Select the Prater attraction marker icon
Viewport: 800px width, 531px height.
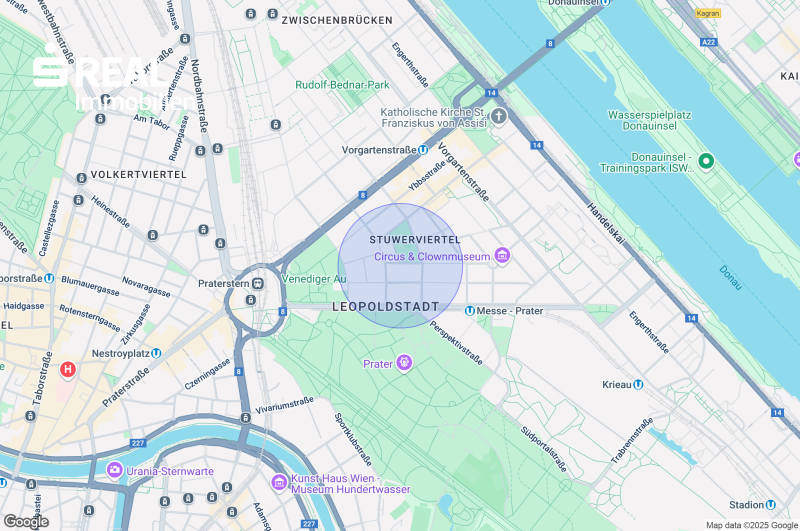[x=405, y=363]
